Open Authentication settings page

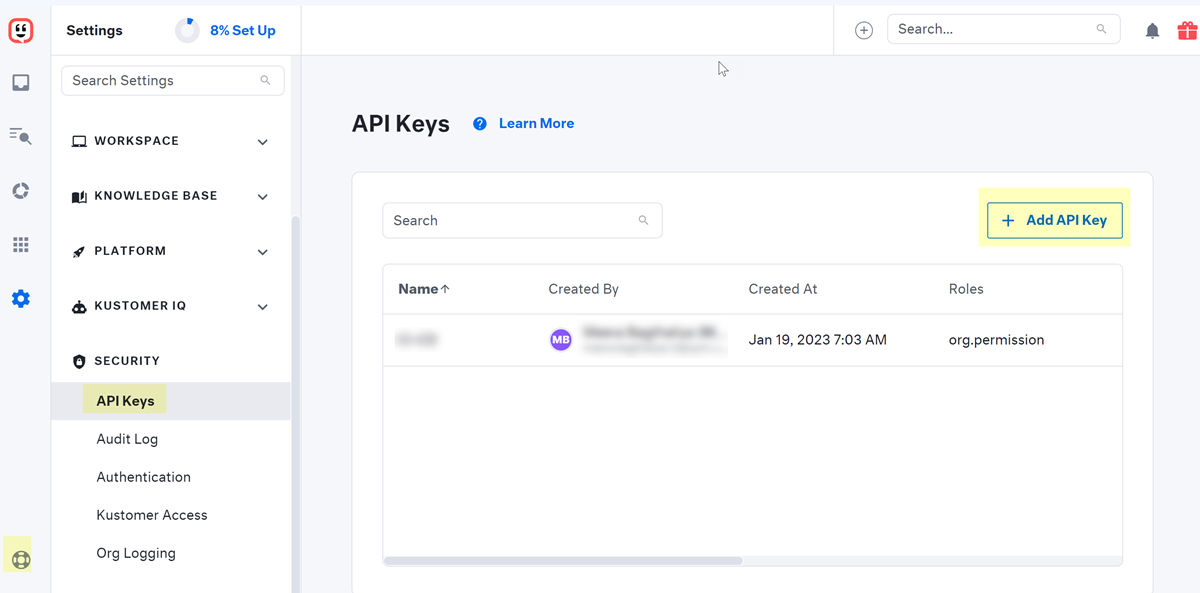tap(143, 477)
